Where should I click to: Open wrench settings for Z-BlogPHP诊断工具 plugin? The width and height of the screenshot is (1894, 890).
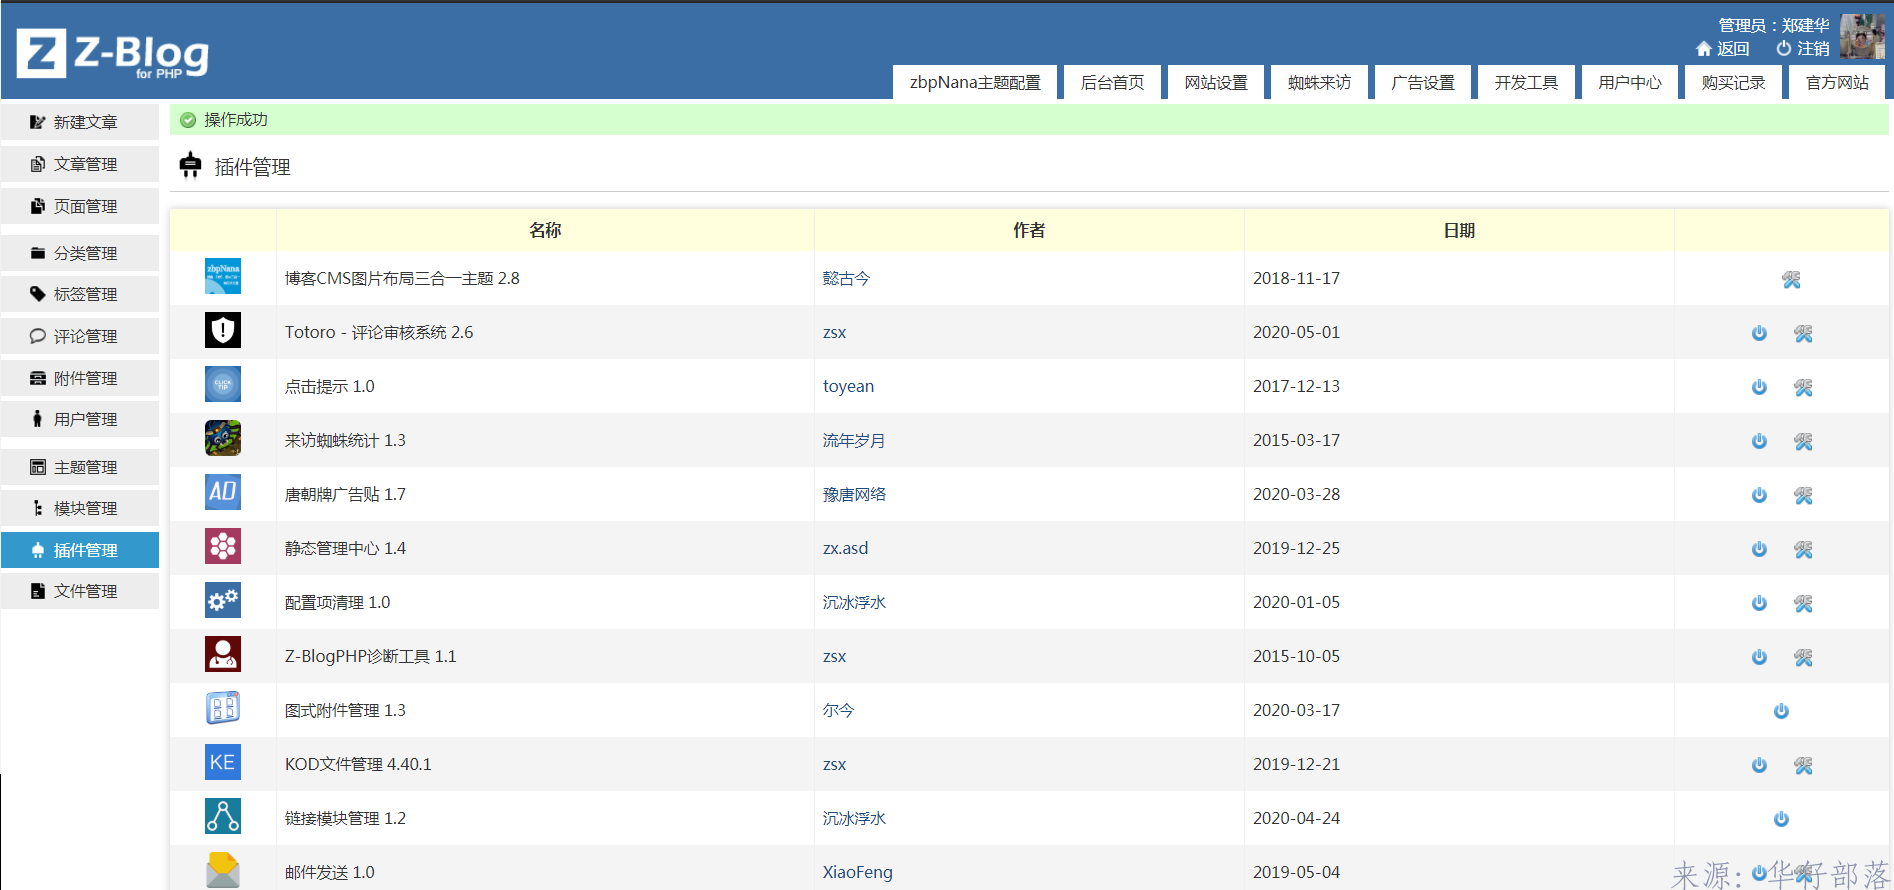click(x=1803, y=658)
